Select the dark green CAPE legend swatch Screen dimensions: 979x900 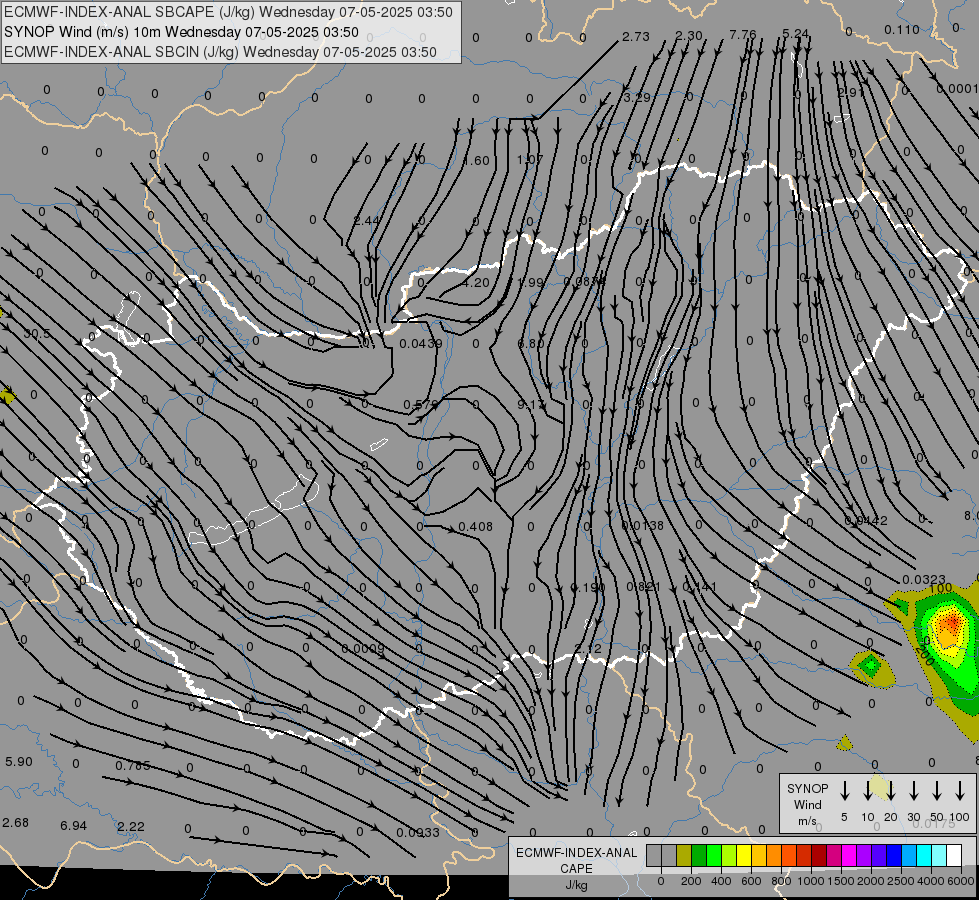point(699,855)
